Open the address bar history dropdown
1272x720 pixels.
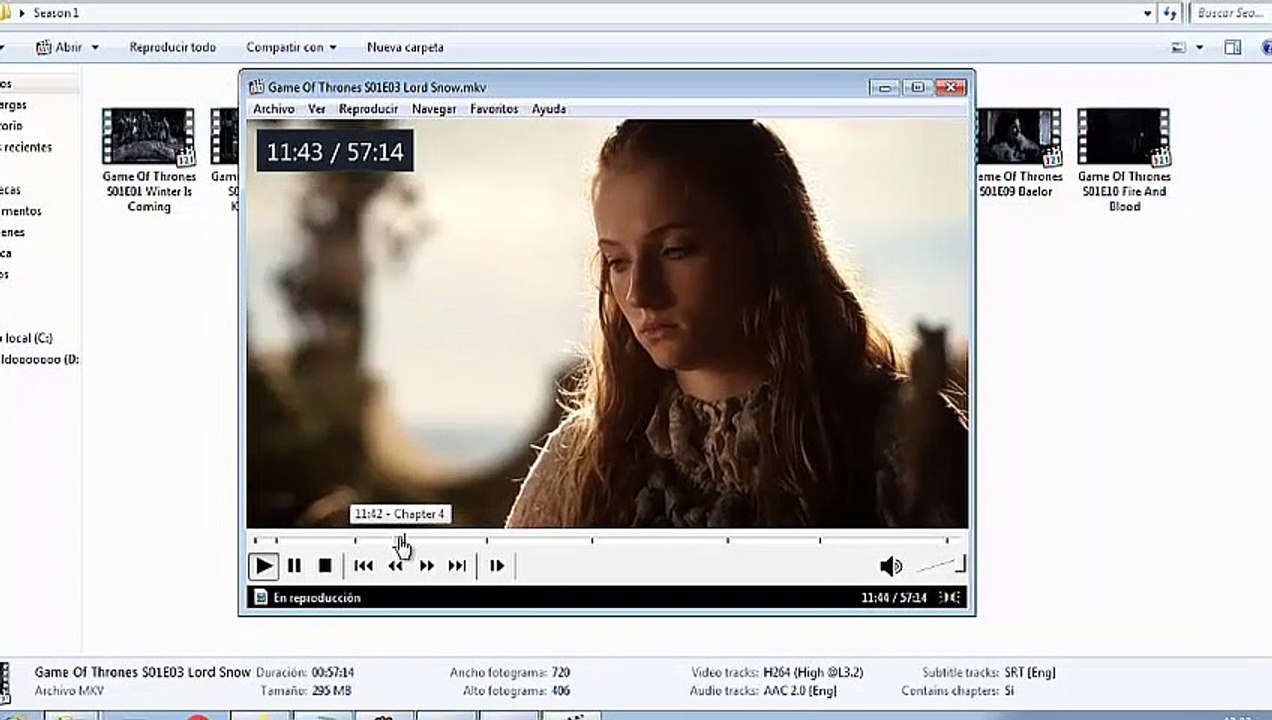pos(1147,13)
